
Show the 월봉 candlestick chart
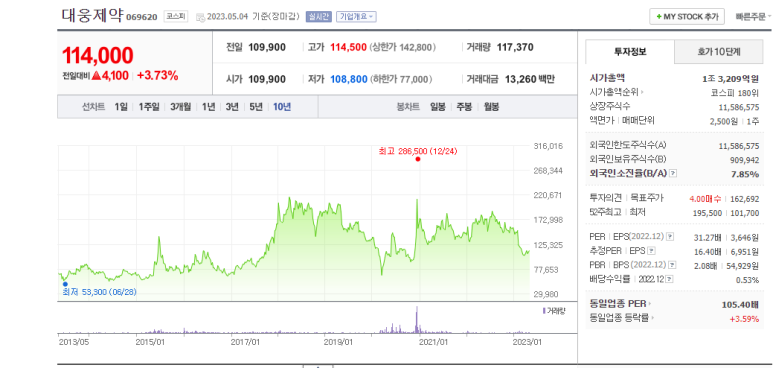pyautogui.click(x=491, y=107)
